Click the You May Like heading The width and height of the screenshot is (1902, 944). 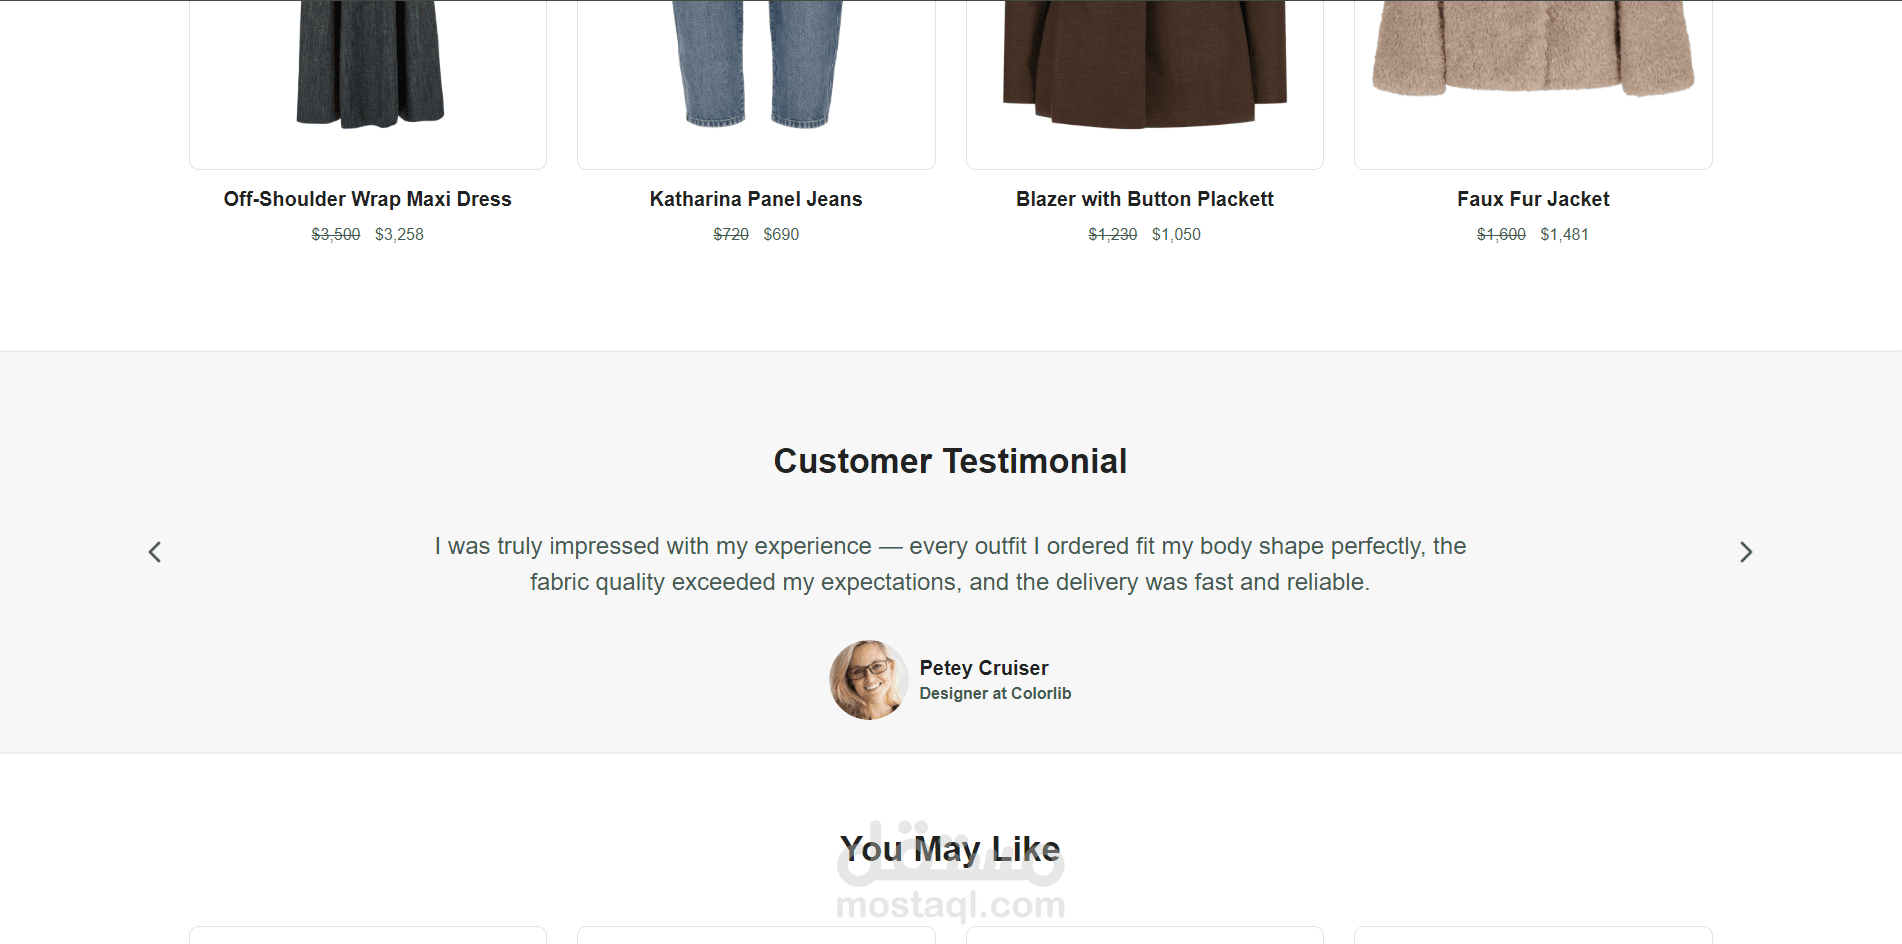[x=950, y=849]
